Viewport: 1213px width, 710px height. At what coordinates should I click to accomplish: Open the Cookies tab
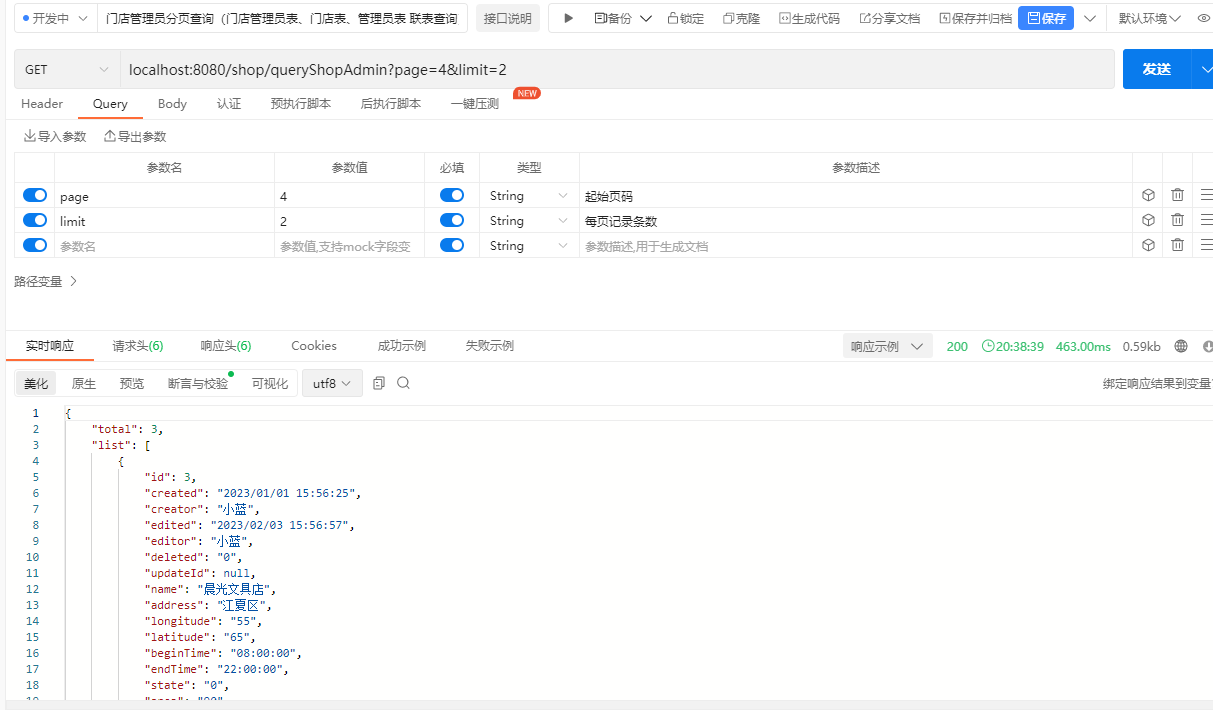tap(313, 346)
